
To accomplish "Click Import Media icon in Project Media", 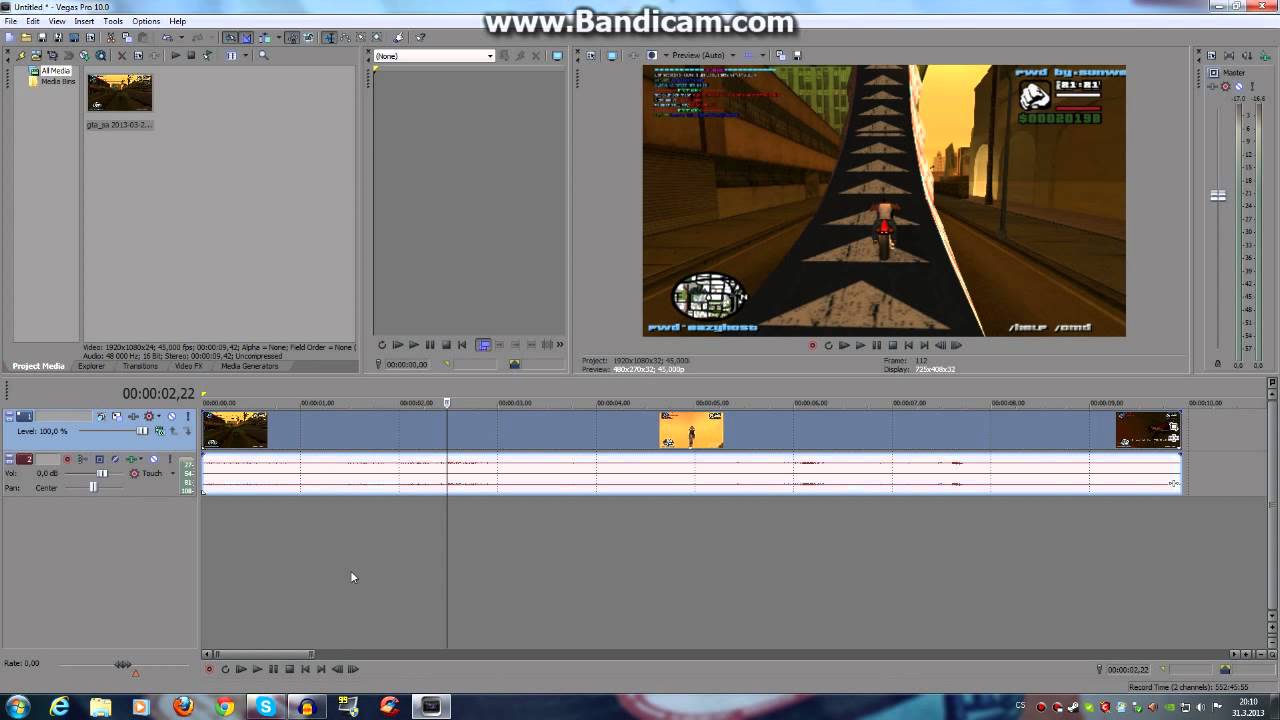I will 36,55.
